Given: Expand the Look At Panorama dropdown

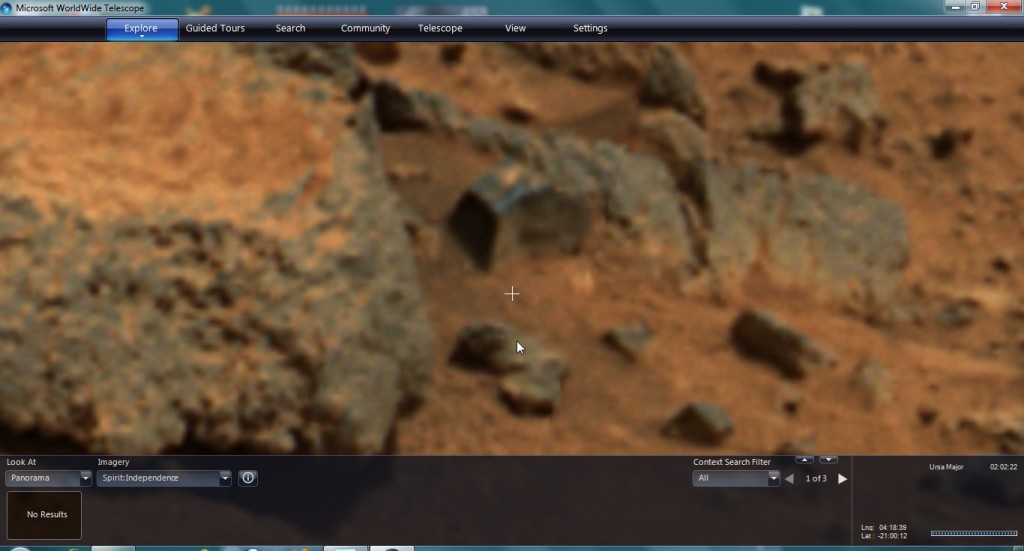Looking at the screenshot, I should coord(85,479).
